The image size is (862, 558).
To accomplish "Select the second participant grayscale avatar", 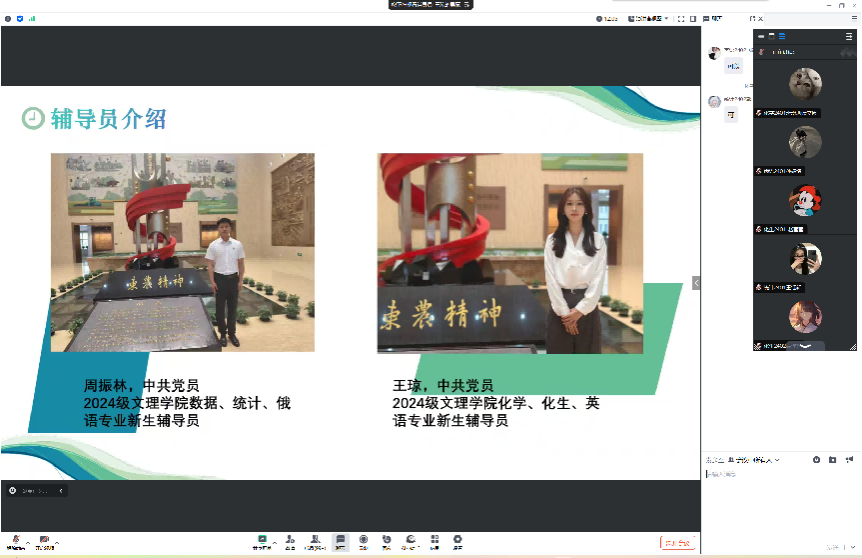I will (805, 142).
